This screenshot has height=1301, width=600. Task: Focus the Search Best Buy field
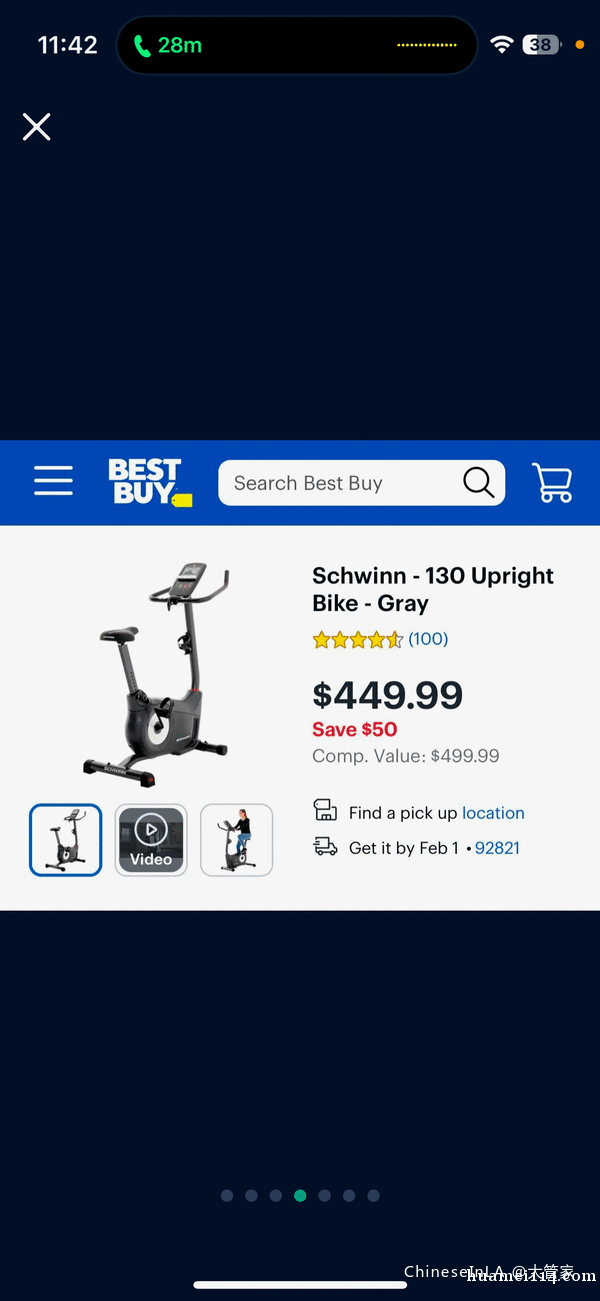tap(362, 483)
